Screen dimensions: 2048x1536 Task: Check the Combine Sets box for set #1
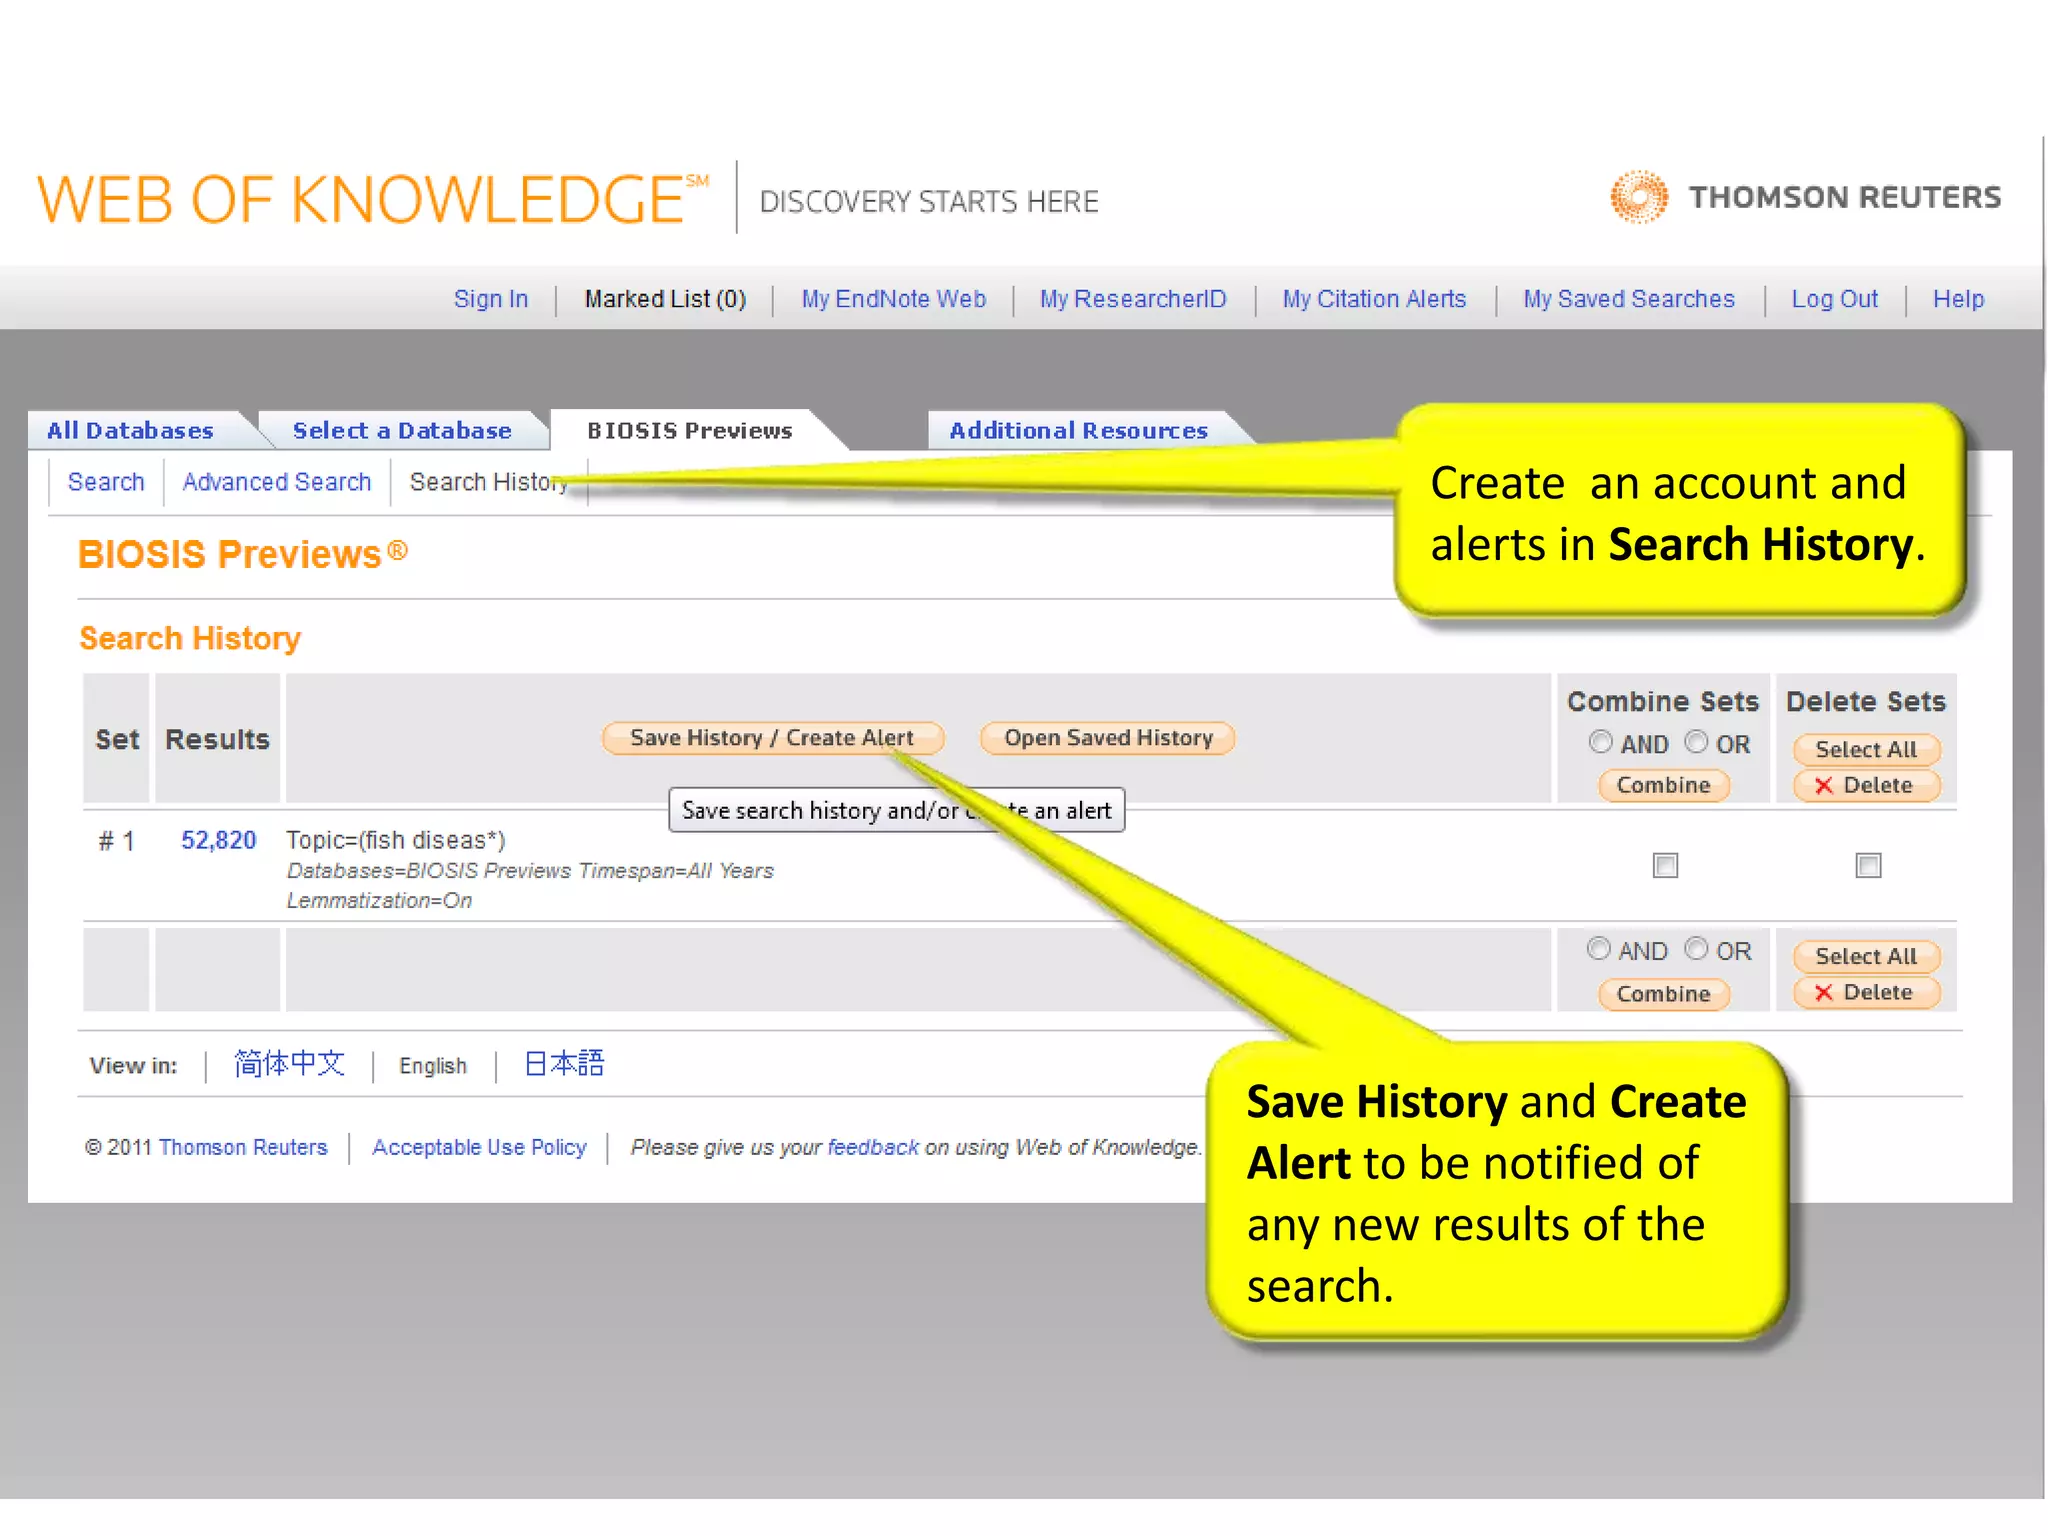tap(1665, 865)
